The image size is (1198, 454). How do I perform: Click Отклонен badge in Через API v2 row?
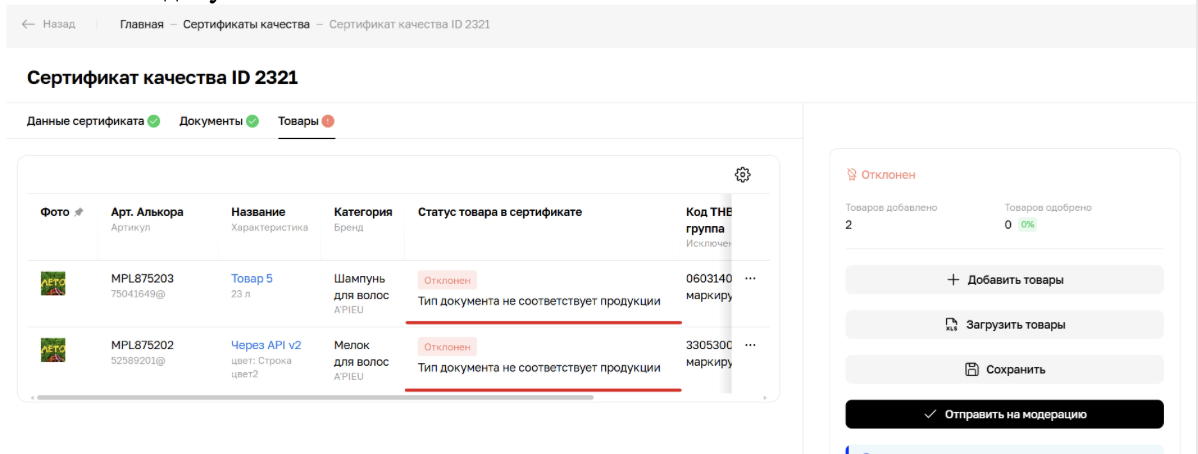pos(447,346)
